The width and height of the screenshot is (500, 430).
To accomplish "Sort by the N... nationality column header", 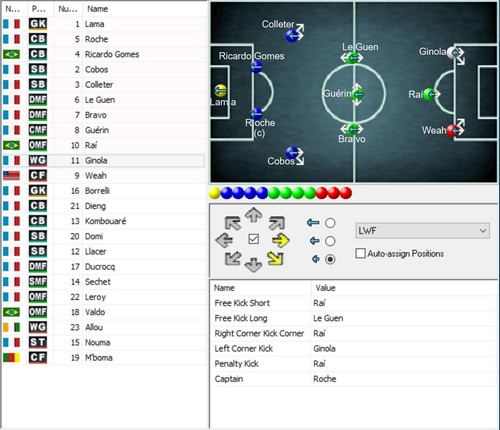I will coord(13,9).
